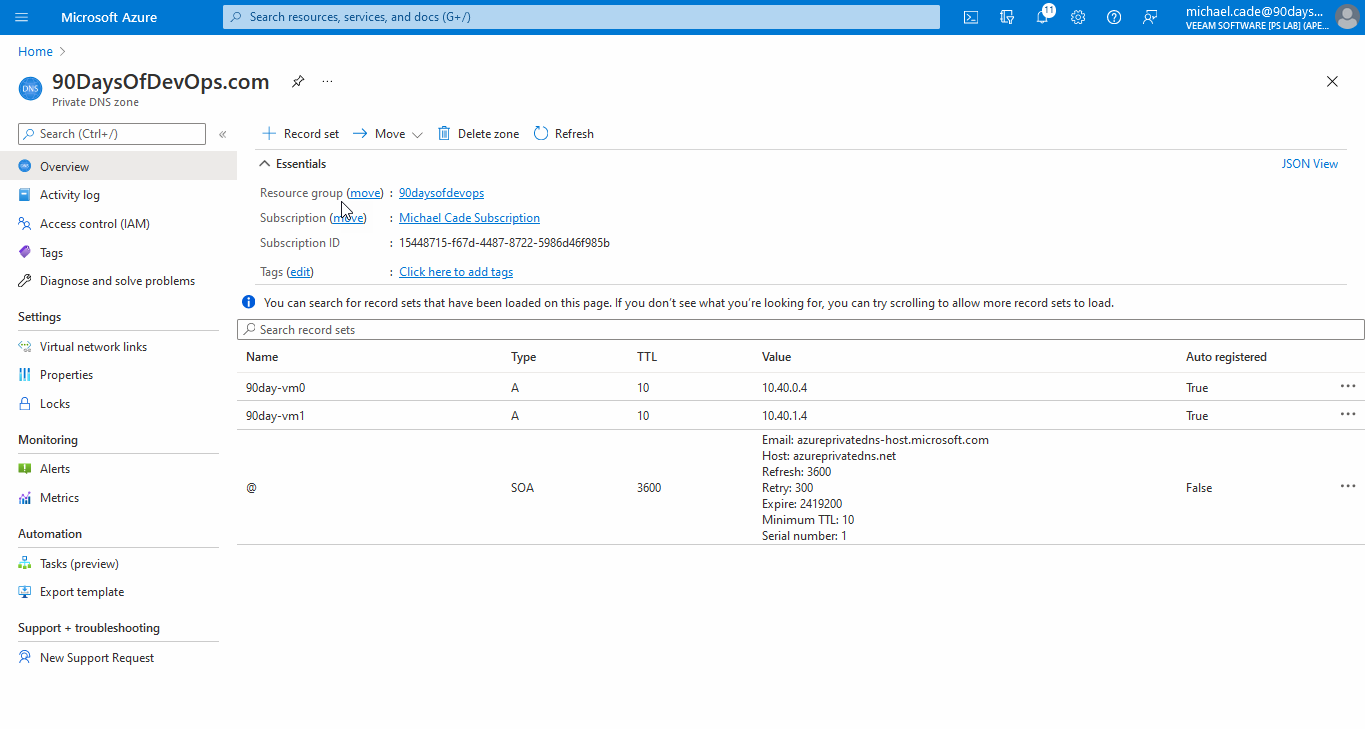Open portal settings gear
1365x729 pixels.
[x=1078, y=17]
